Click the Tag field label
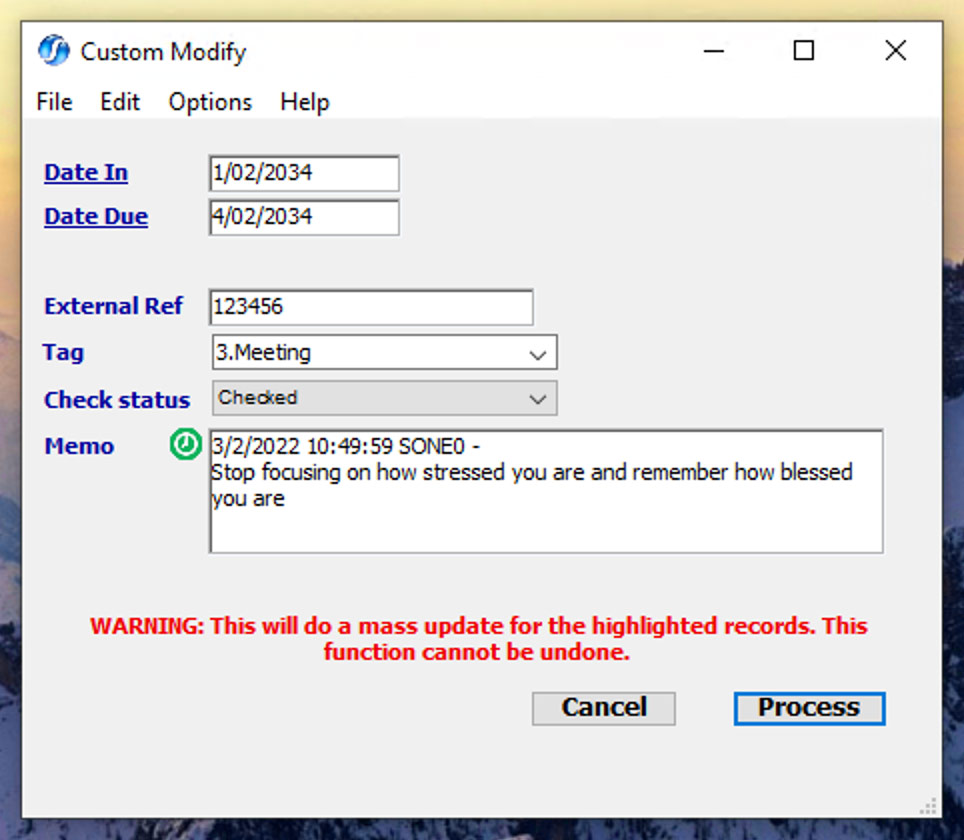The width and height of the screenshot is (964, 840). point(63,352)
